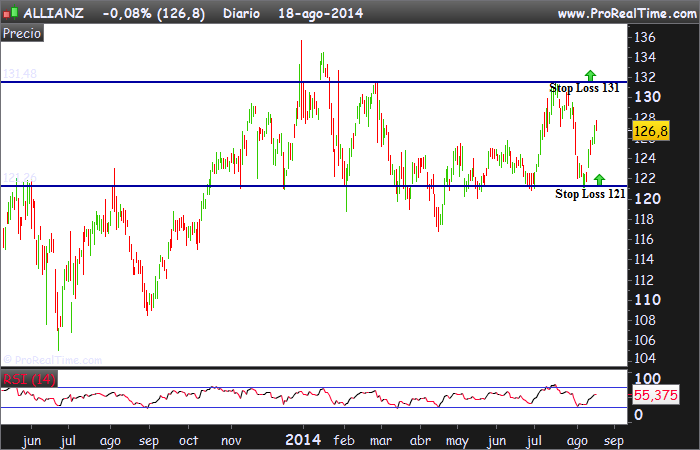This screenshot has height=450, width=700.
Task: Click the date 18-ago-2014 in header
Action: 321,13
